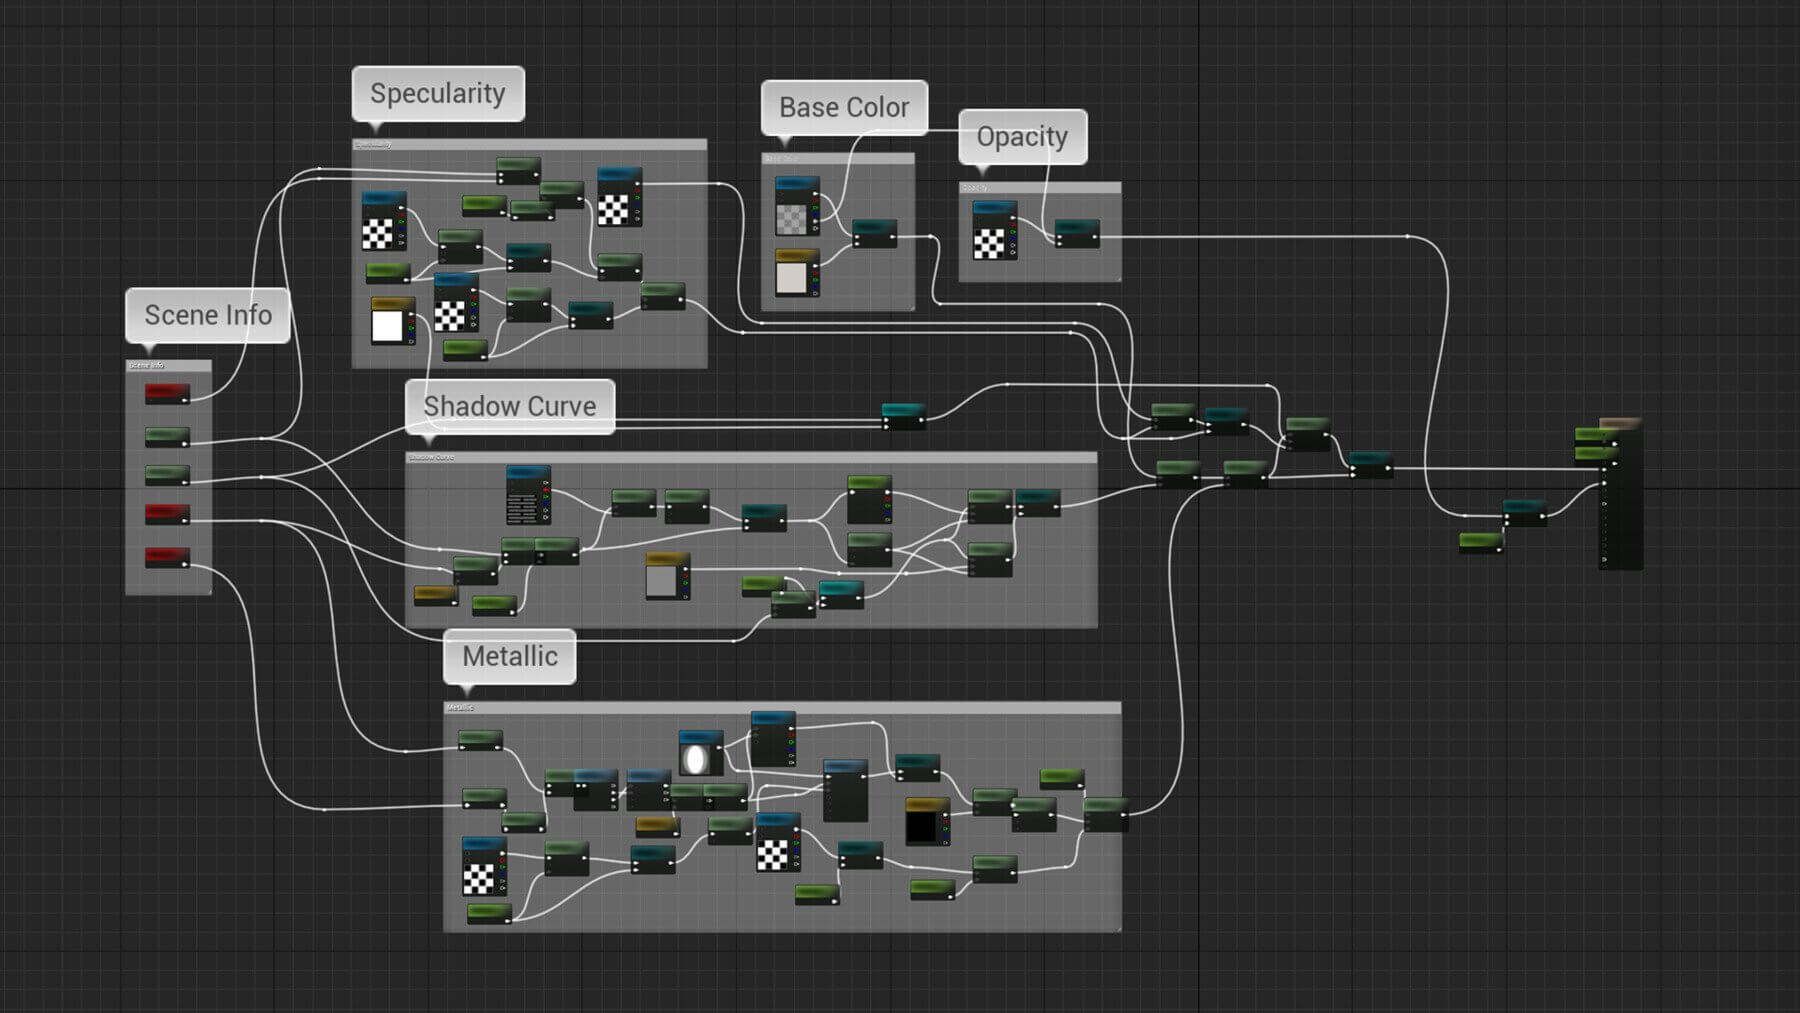The image size is (1800, 1013).
Task: Select the Base Color comment box title bar
Action: [838, 158]
